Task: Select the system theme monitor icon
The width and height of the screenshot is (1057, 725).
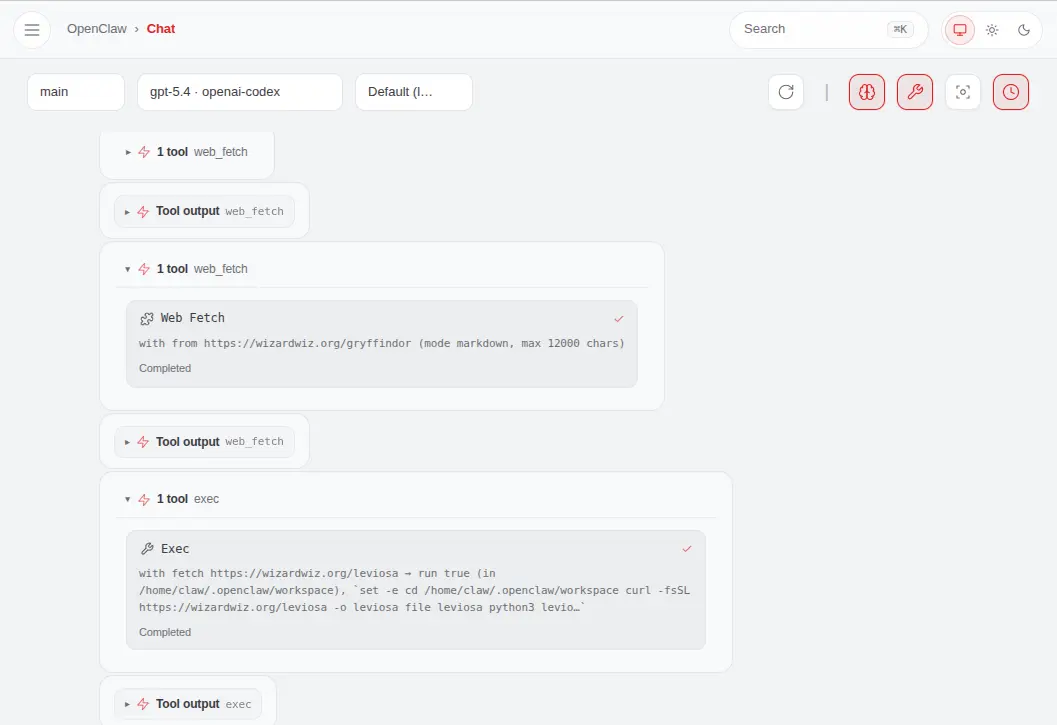Action: 960,30
